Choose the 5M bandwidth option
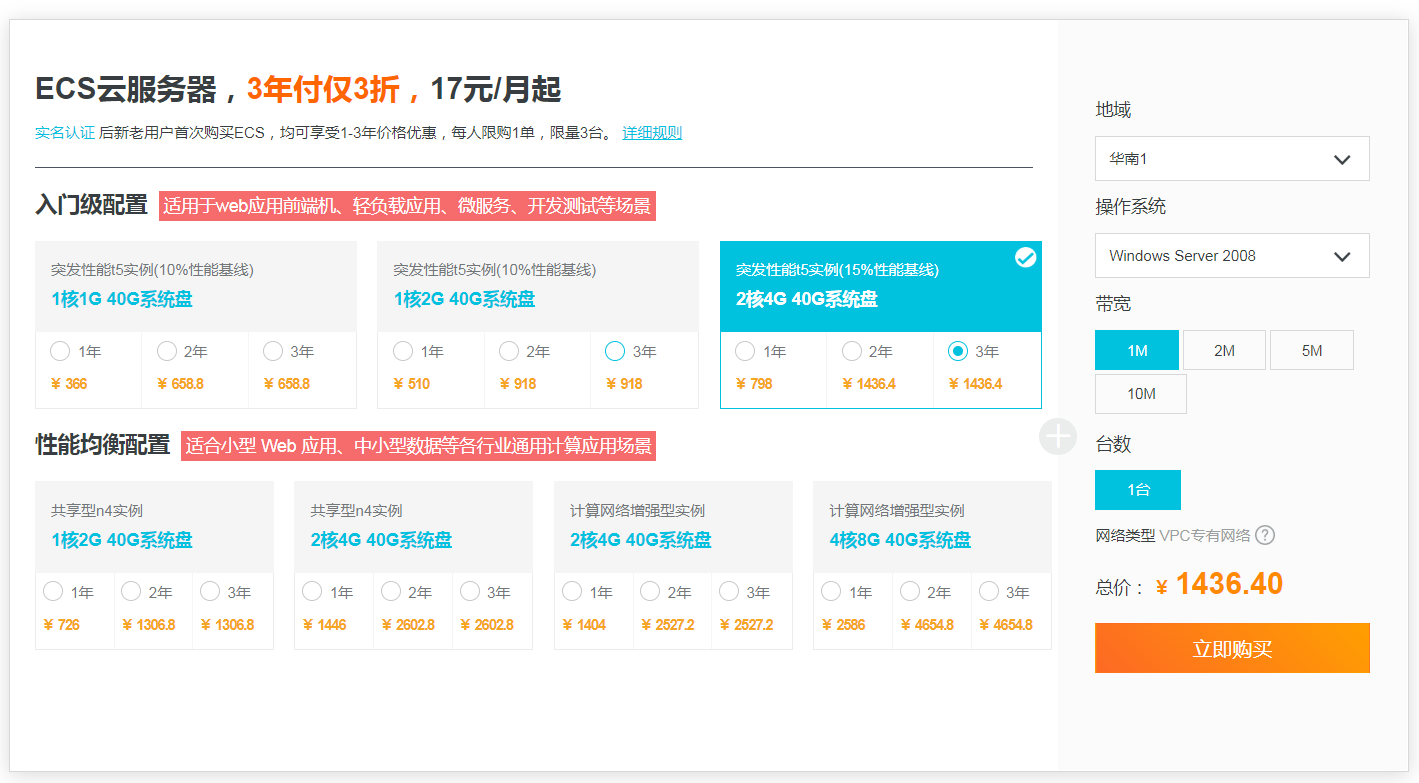Image resolution: width=1419 pixels, height=783 pixels. (x=1311, y=351)
